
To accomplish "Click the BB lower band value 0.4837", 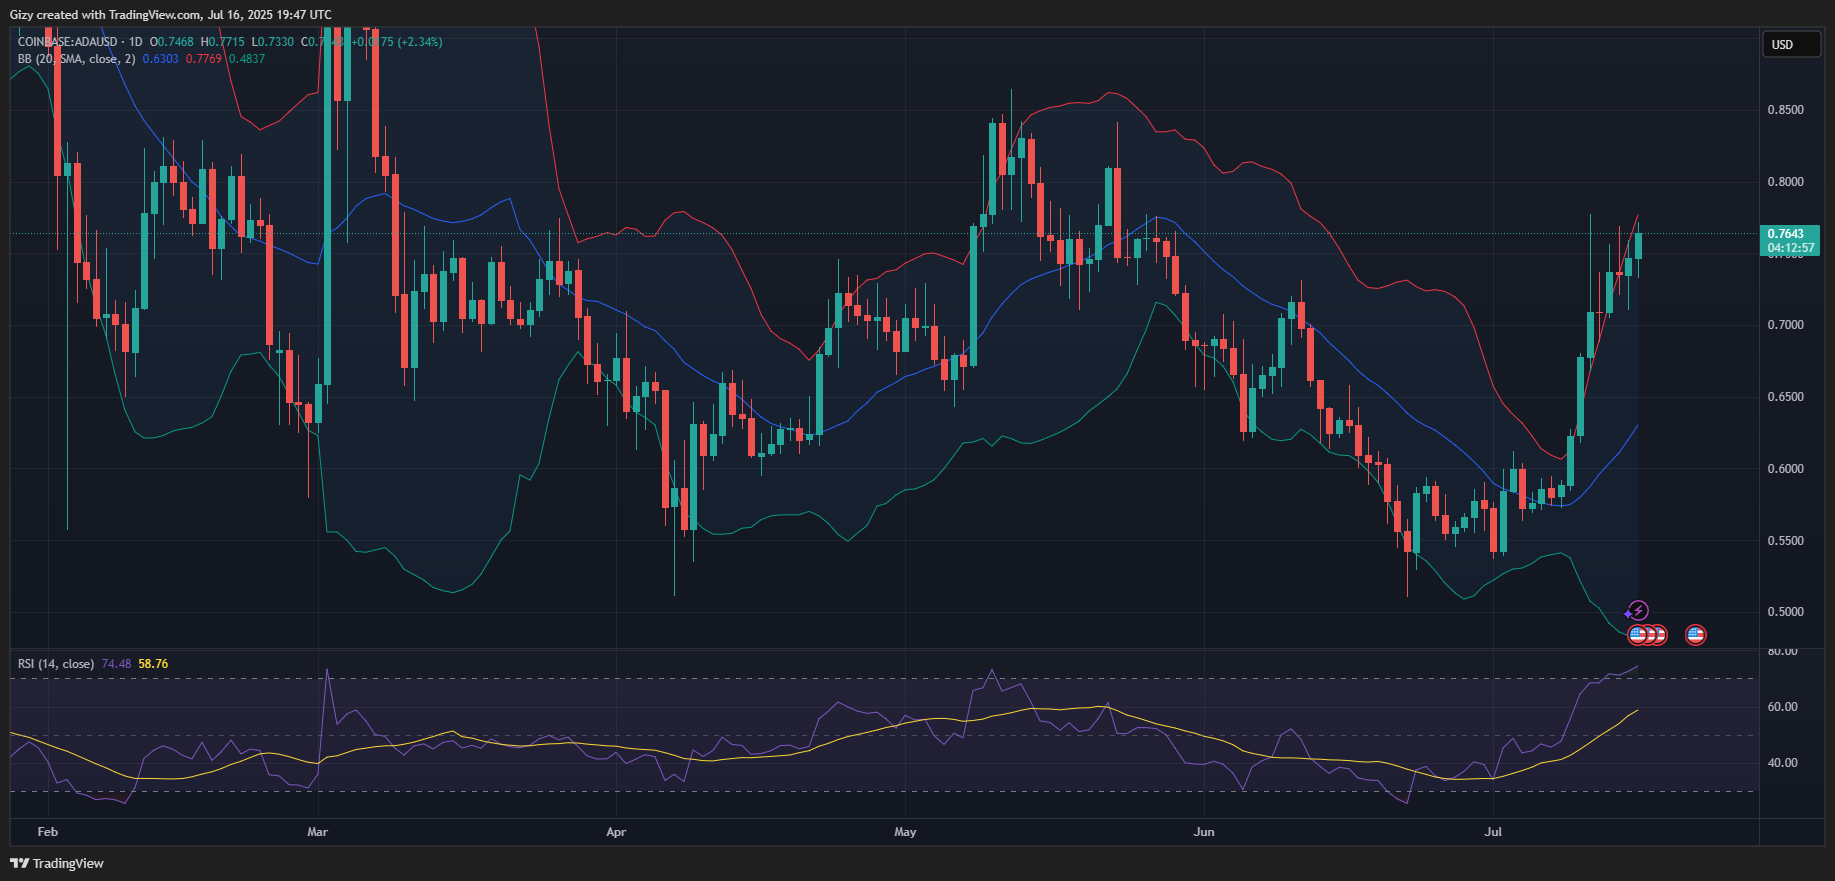I will [x=247, y=59].
